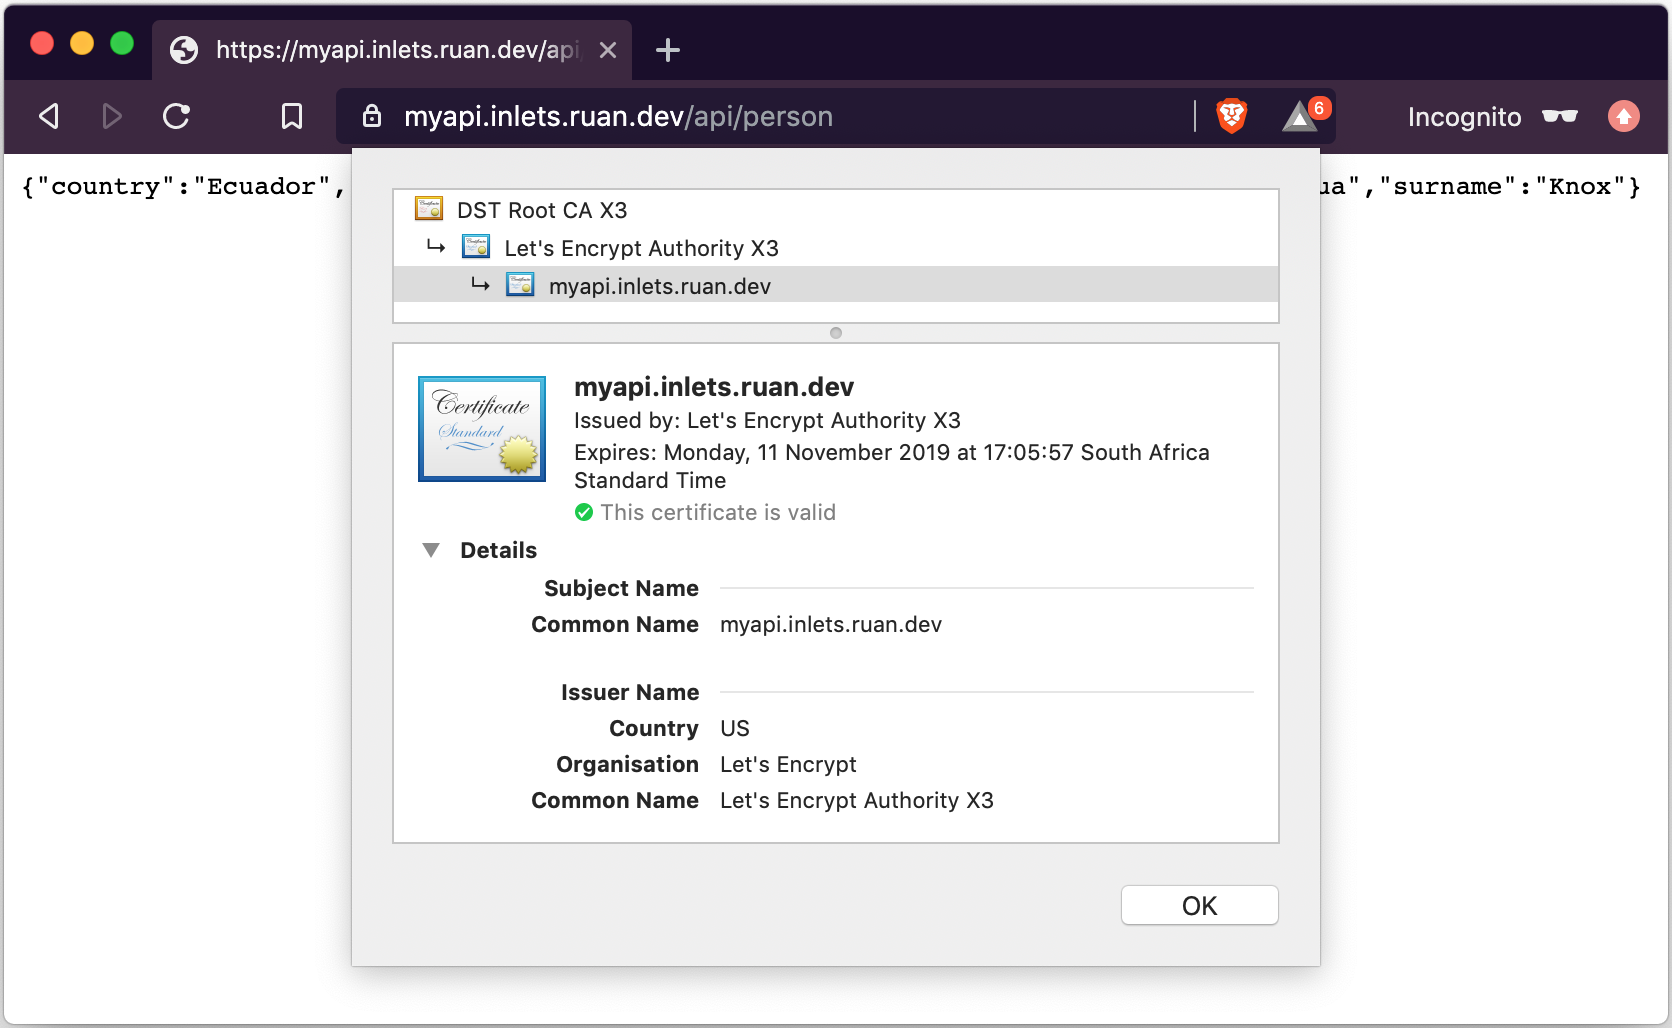Click the pane splitter dot handle
The height and width of the screenshot is (1028, 1672).
coord(836,333)
